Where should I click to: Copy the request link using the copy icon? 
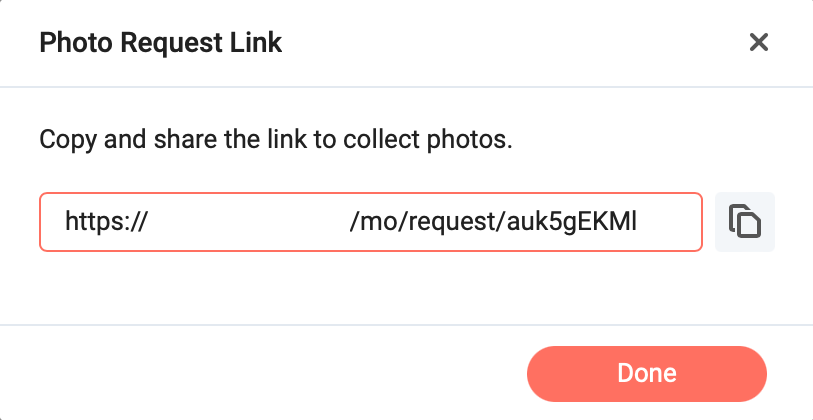point(745,222)
